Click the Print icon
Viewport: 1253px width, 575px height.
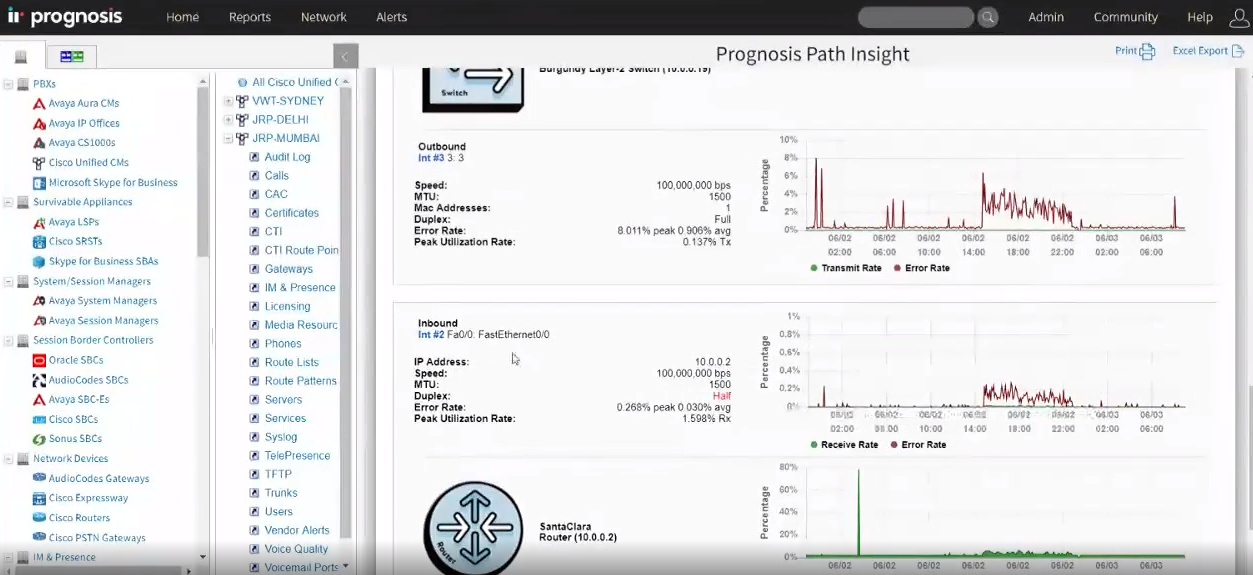pos(1147,51)
